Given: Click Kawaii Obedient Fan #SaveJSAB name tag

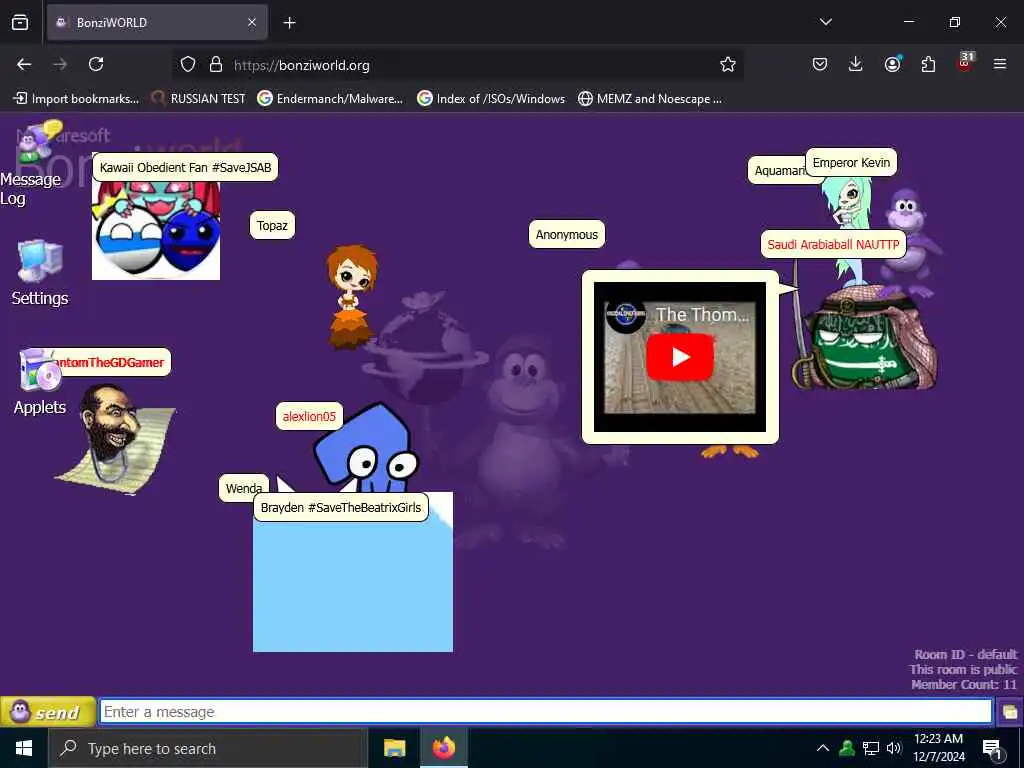Looking at the screenshot, I should click(x=185, y=167).
